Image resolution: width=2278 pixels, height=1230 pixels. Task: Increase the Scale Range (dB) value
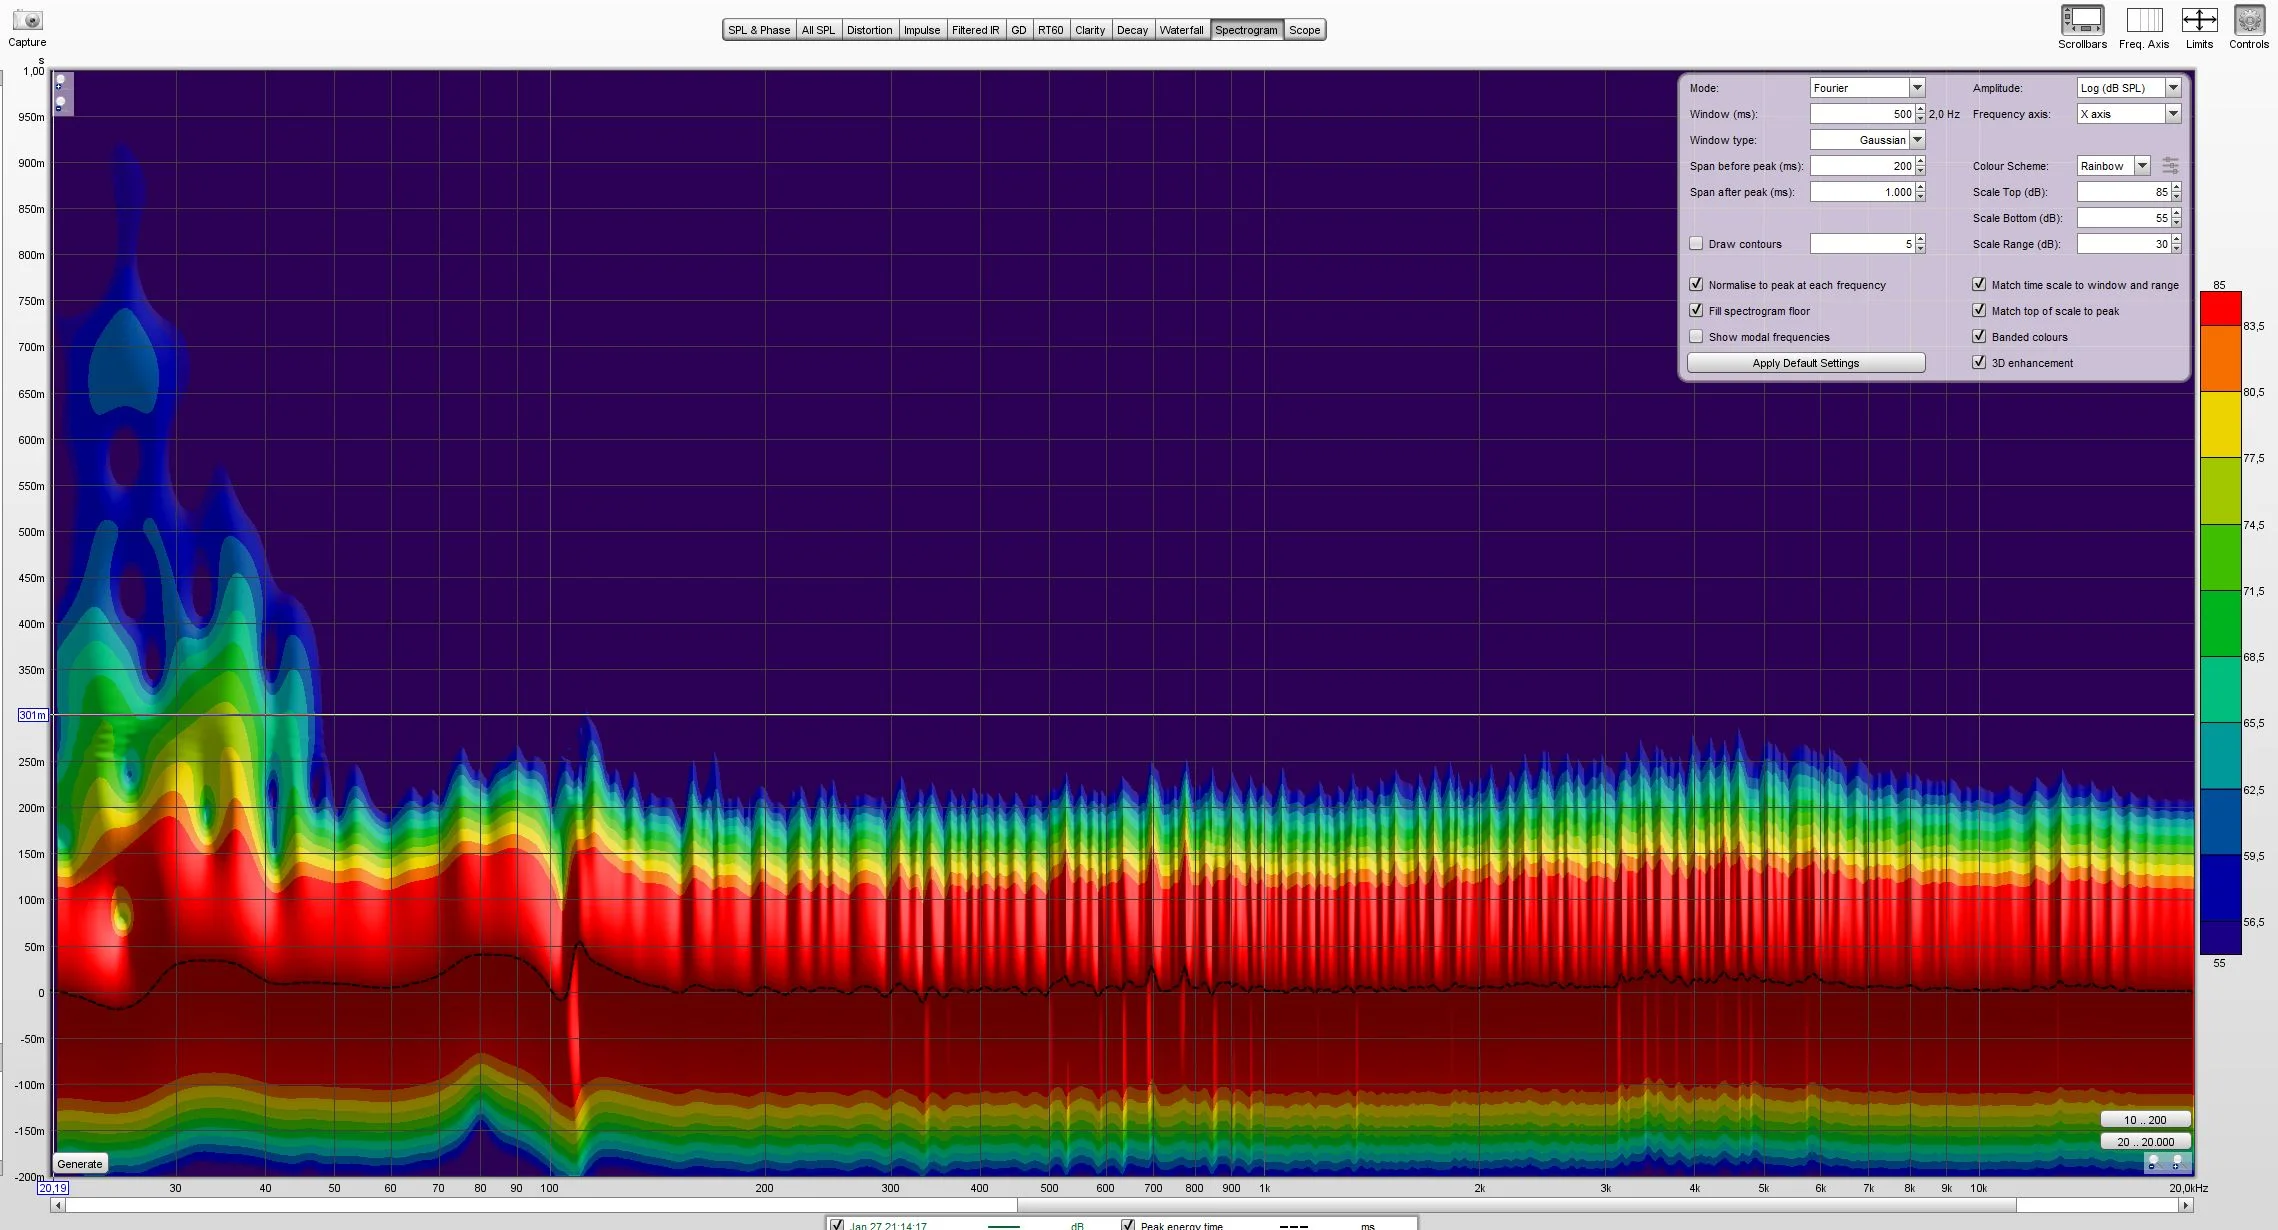pyautogui.click(x=2176, y=240)
